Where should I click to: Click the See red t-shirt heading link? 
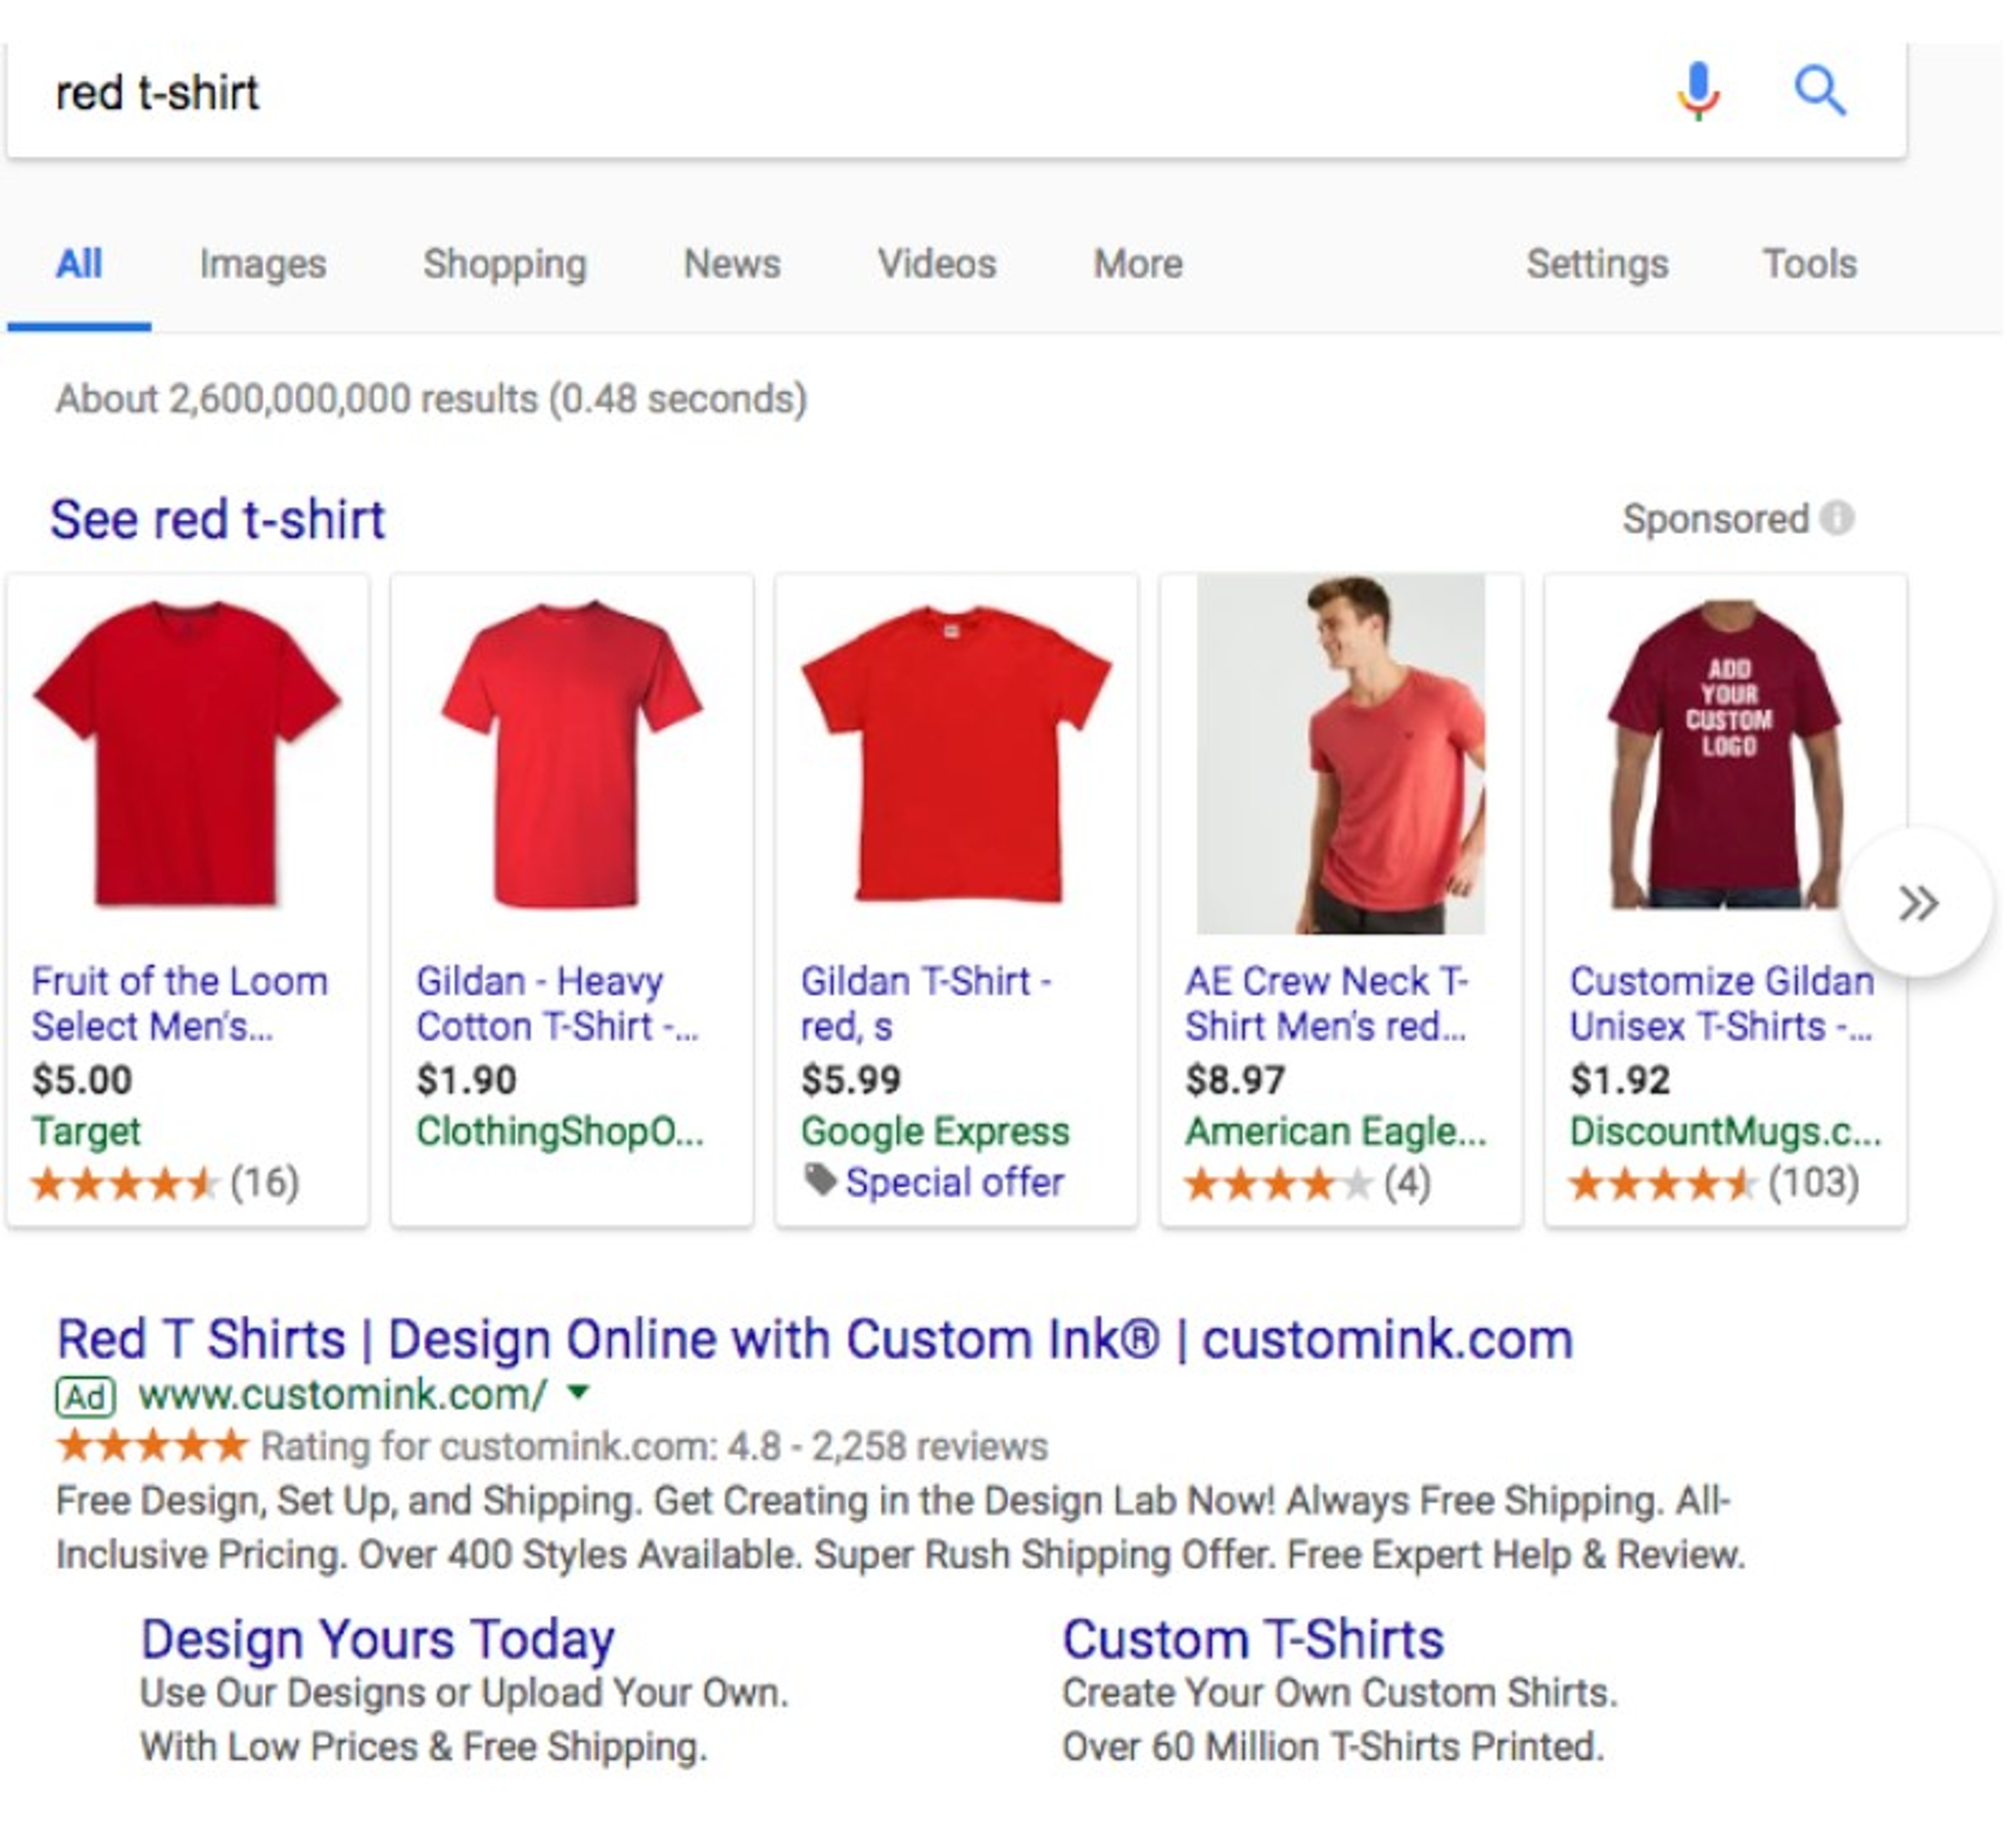point(217,520)
